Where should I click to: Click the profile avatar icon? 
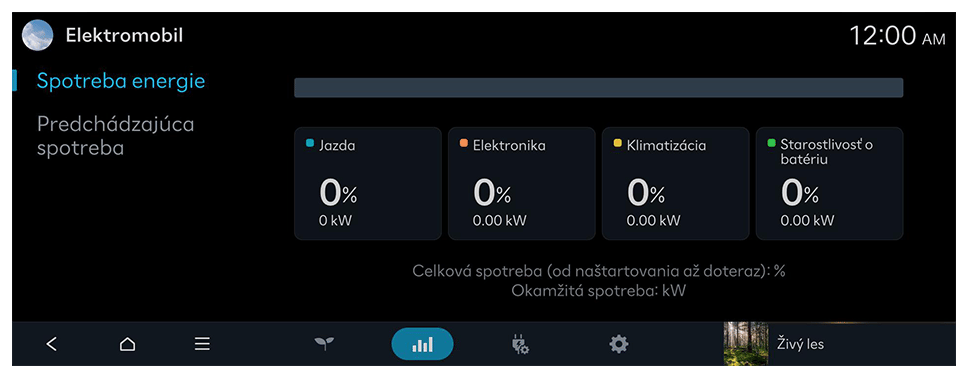pyautogui.click(x=37, y=35)
